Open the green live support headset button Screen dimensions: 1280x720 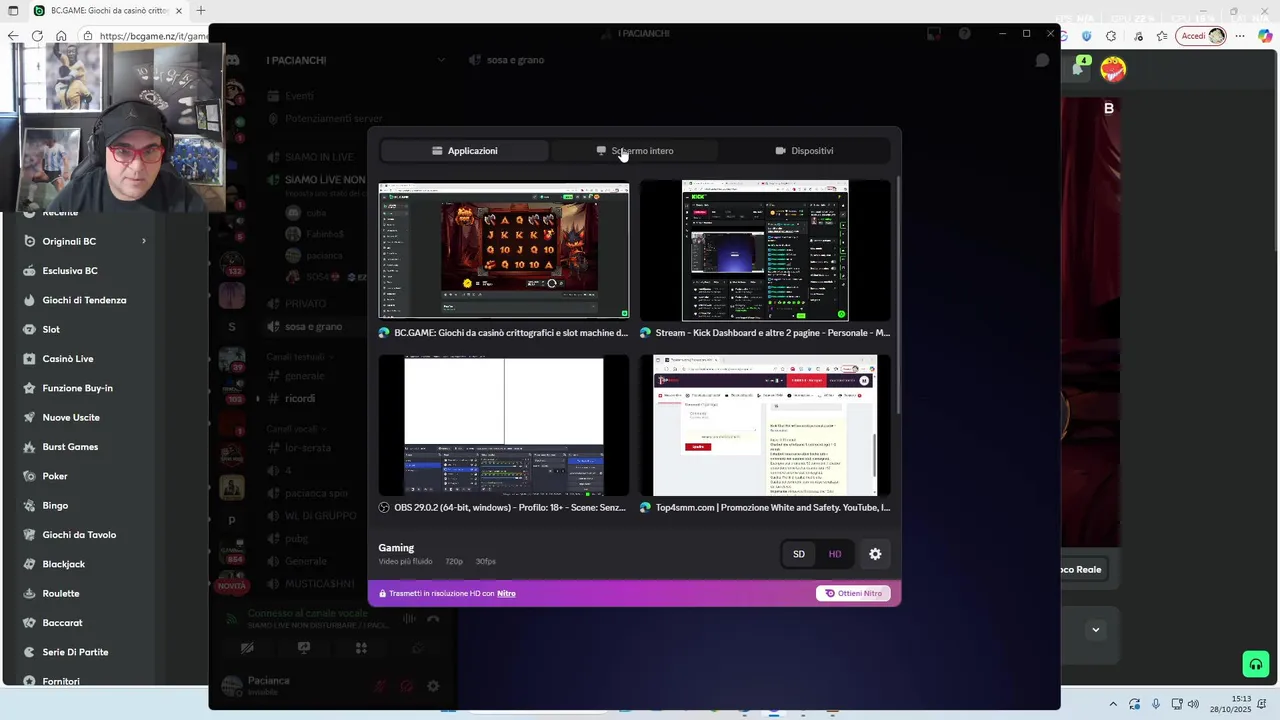pyautogui.click(x=1255, y=665)
